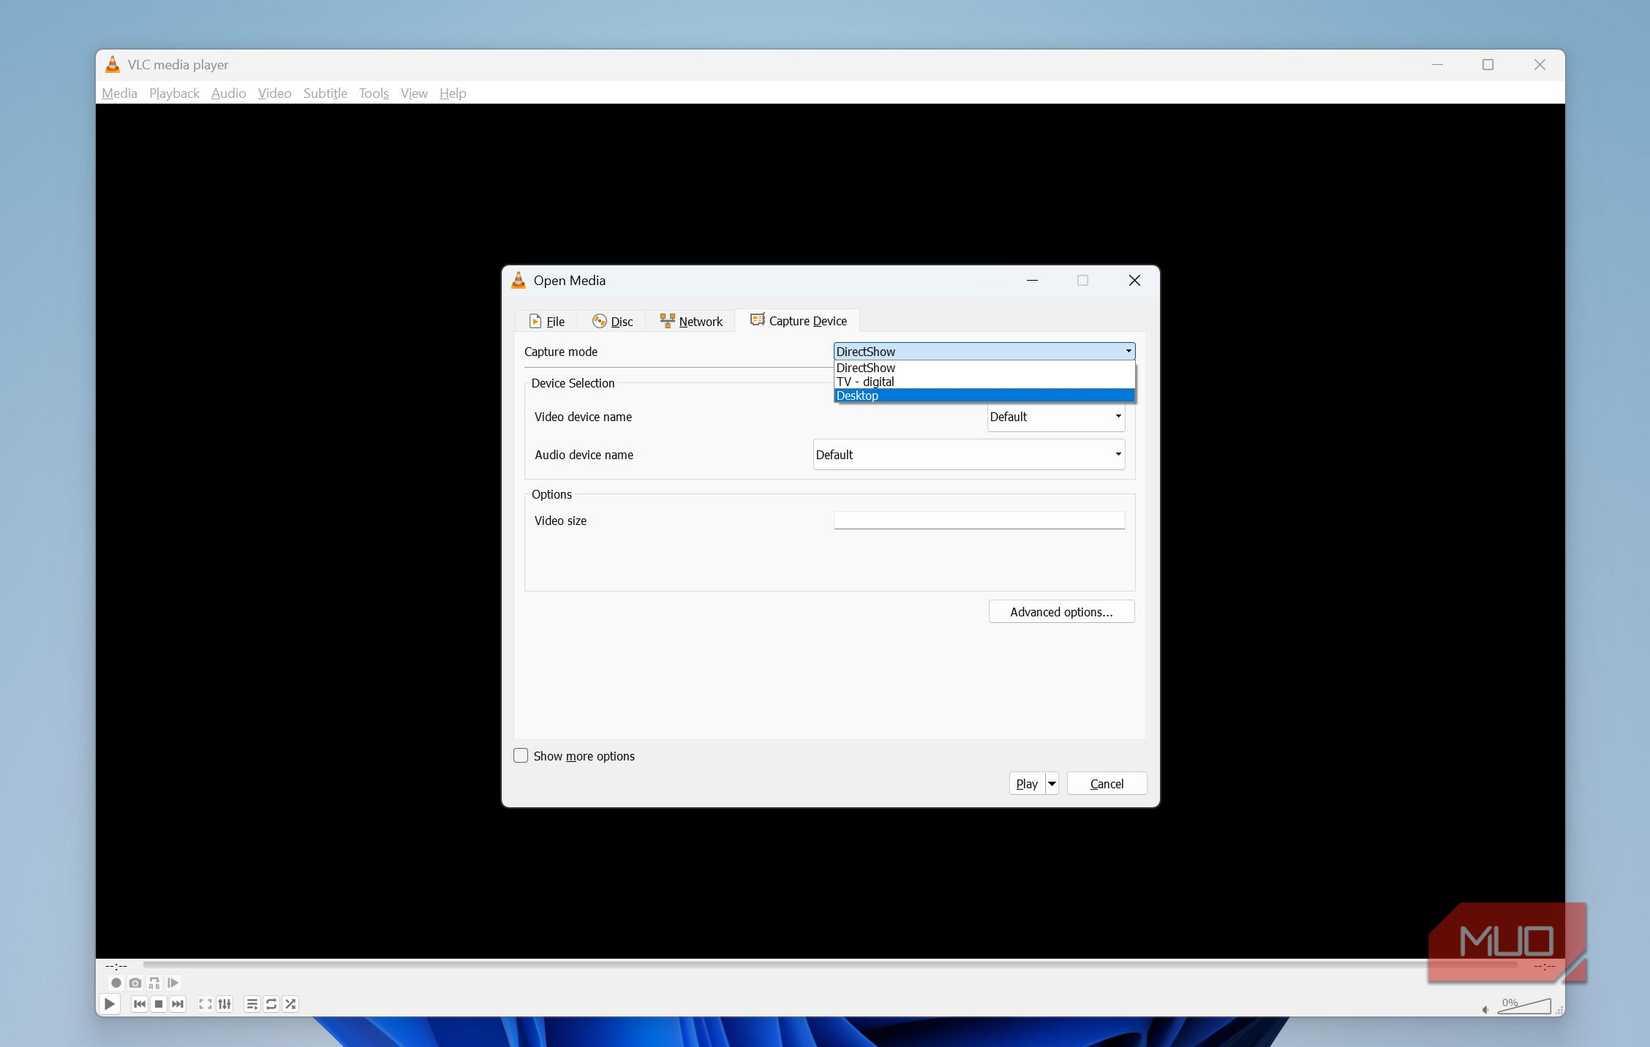
Task: Click the Stop playback button
Action: pyautogui.click(x=158, y=1004)
